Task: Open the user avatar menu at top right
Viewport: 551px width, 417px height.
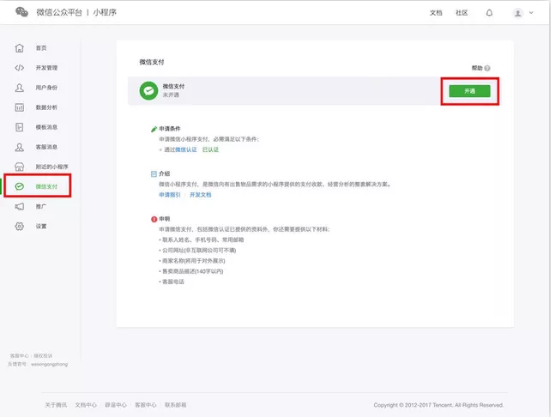Action: (x=518, y=13)
